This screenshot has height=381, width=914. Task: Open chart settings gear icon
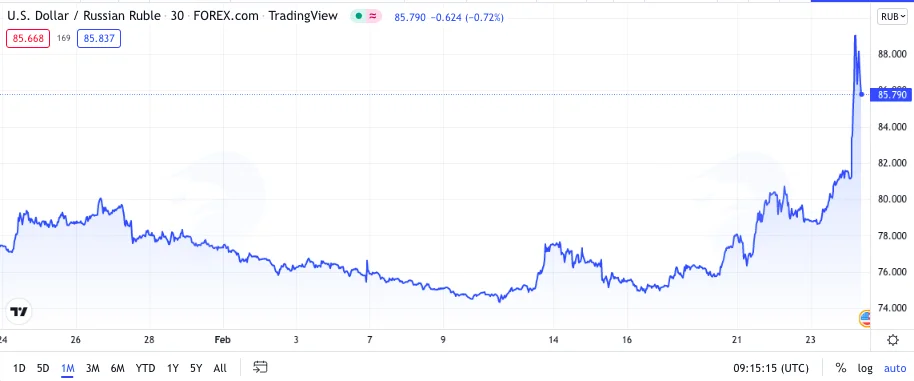click(892, 340)
